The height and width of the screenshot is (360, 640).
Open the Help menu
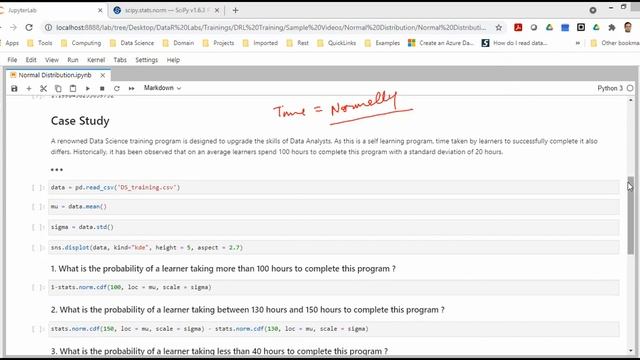173,60
